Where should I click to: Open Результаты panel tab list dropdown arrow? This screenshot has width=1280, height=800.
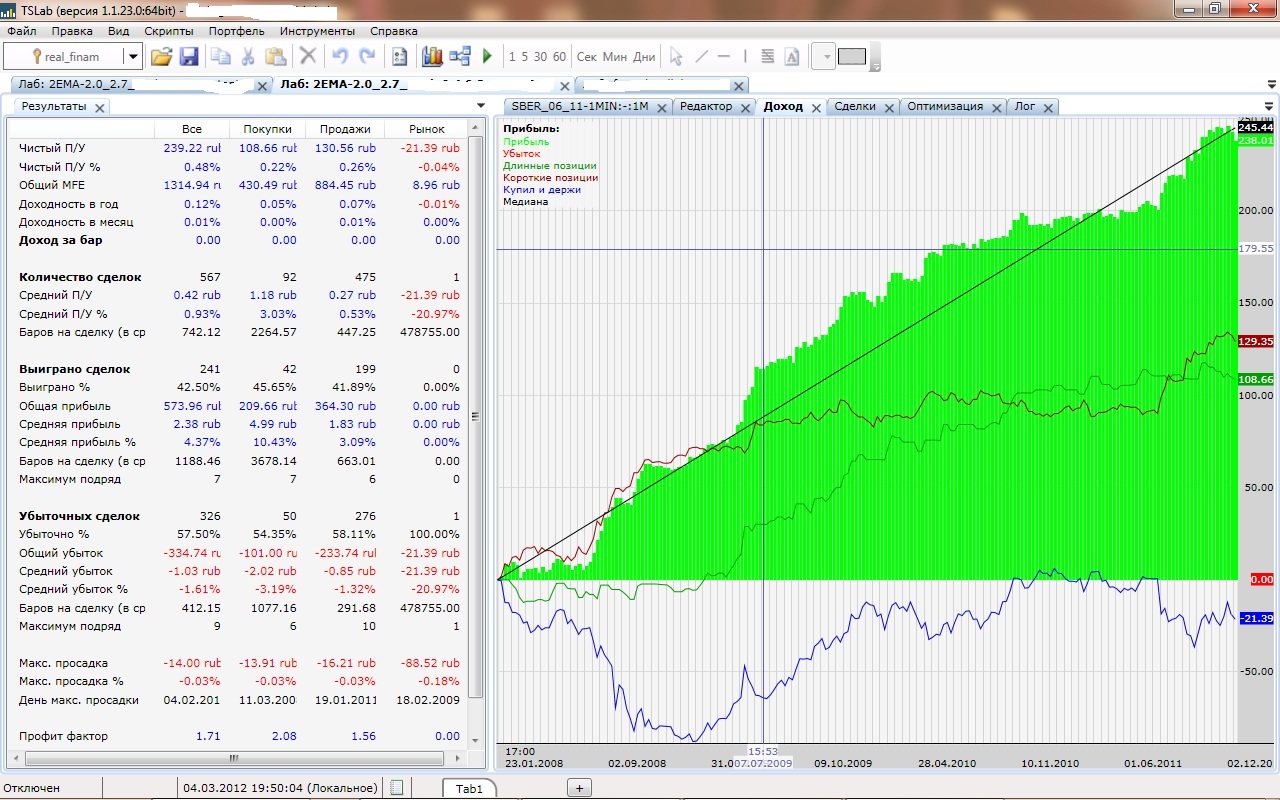(481, 106)
